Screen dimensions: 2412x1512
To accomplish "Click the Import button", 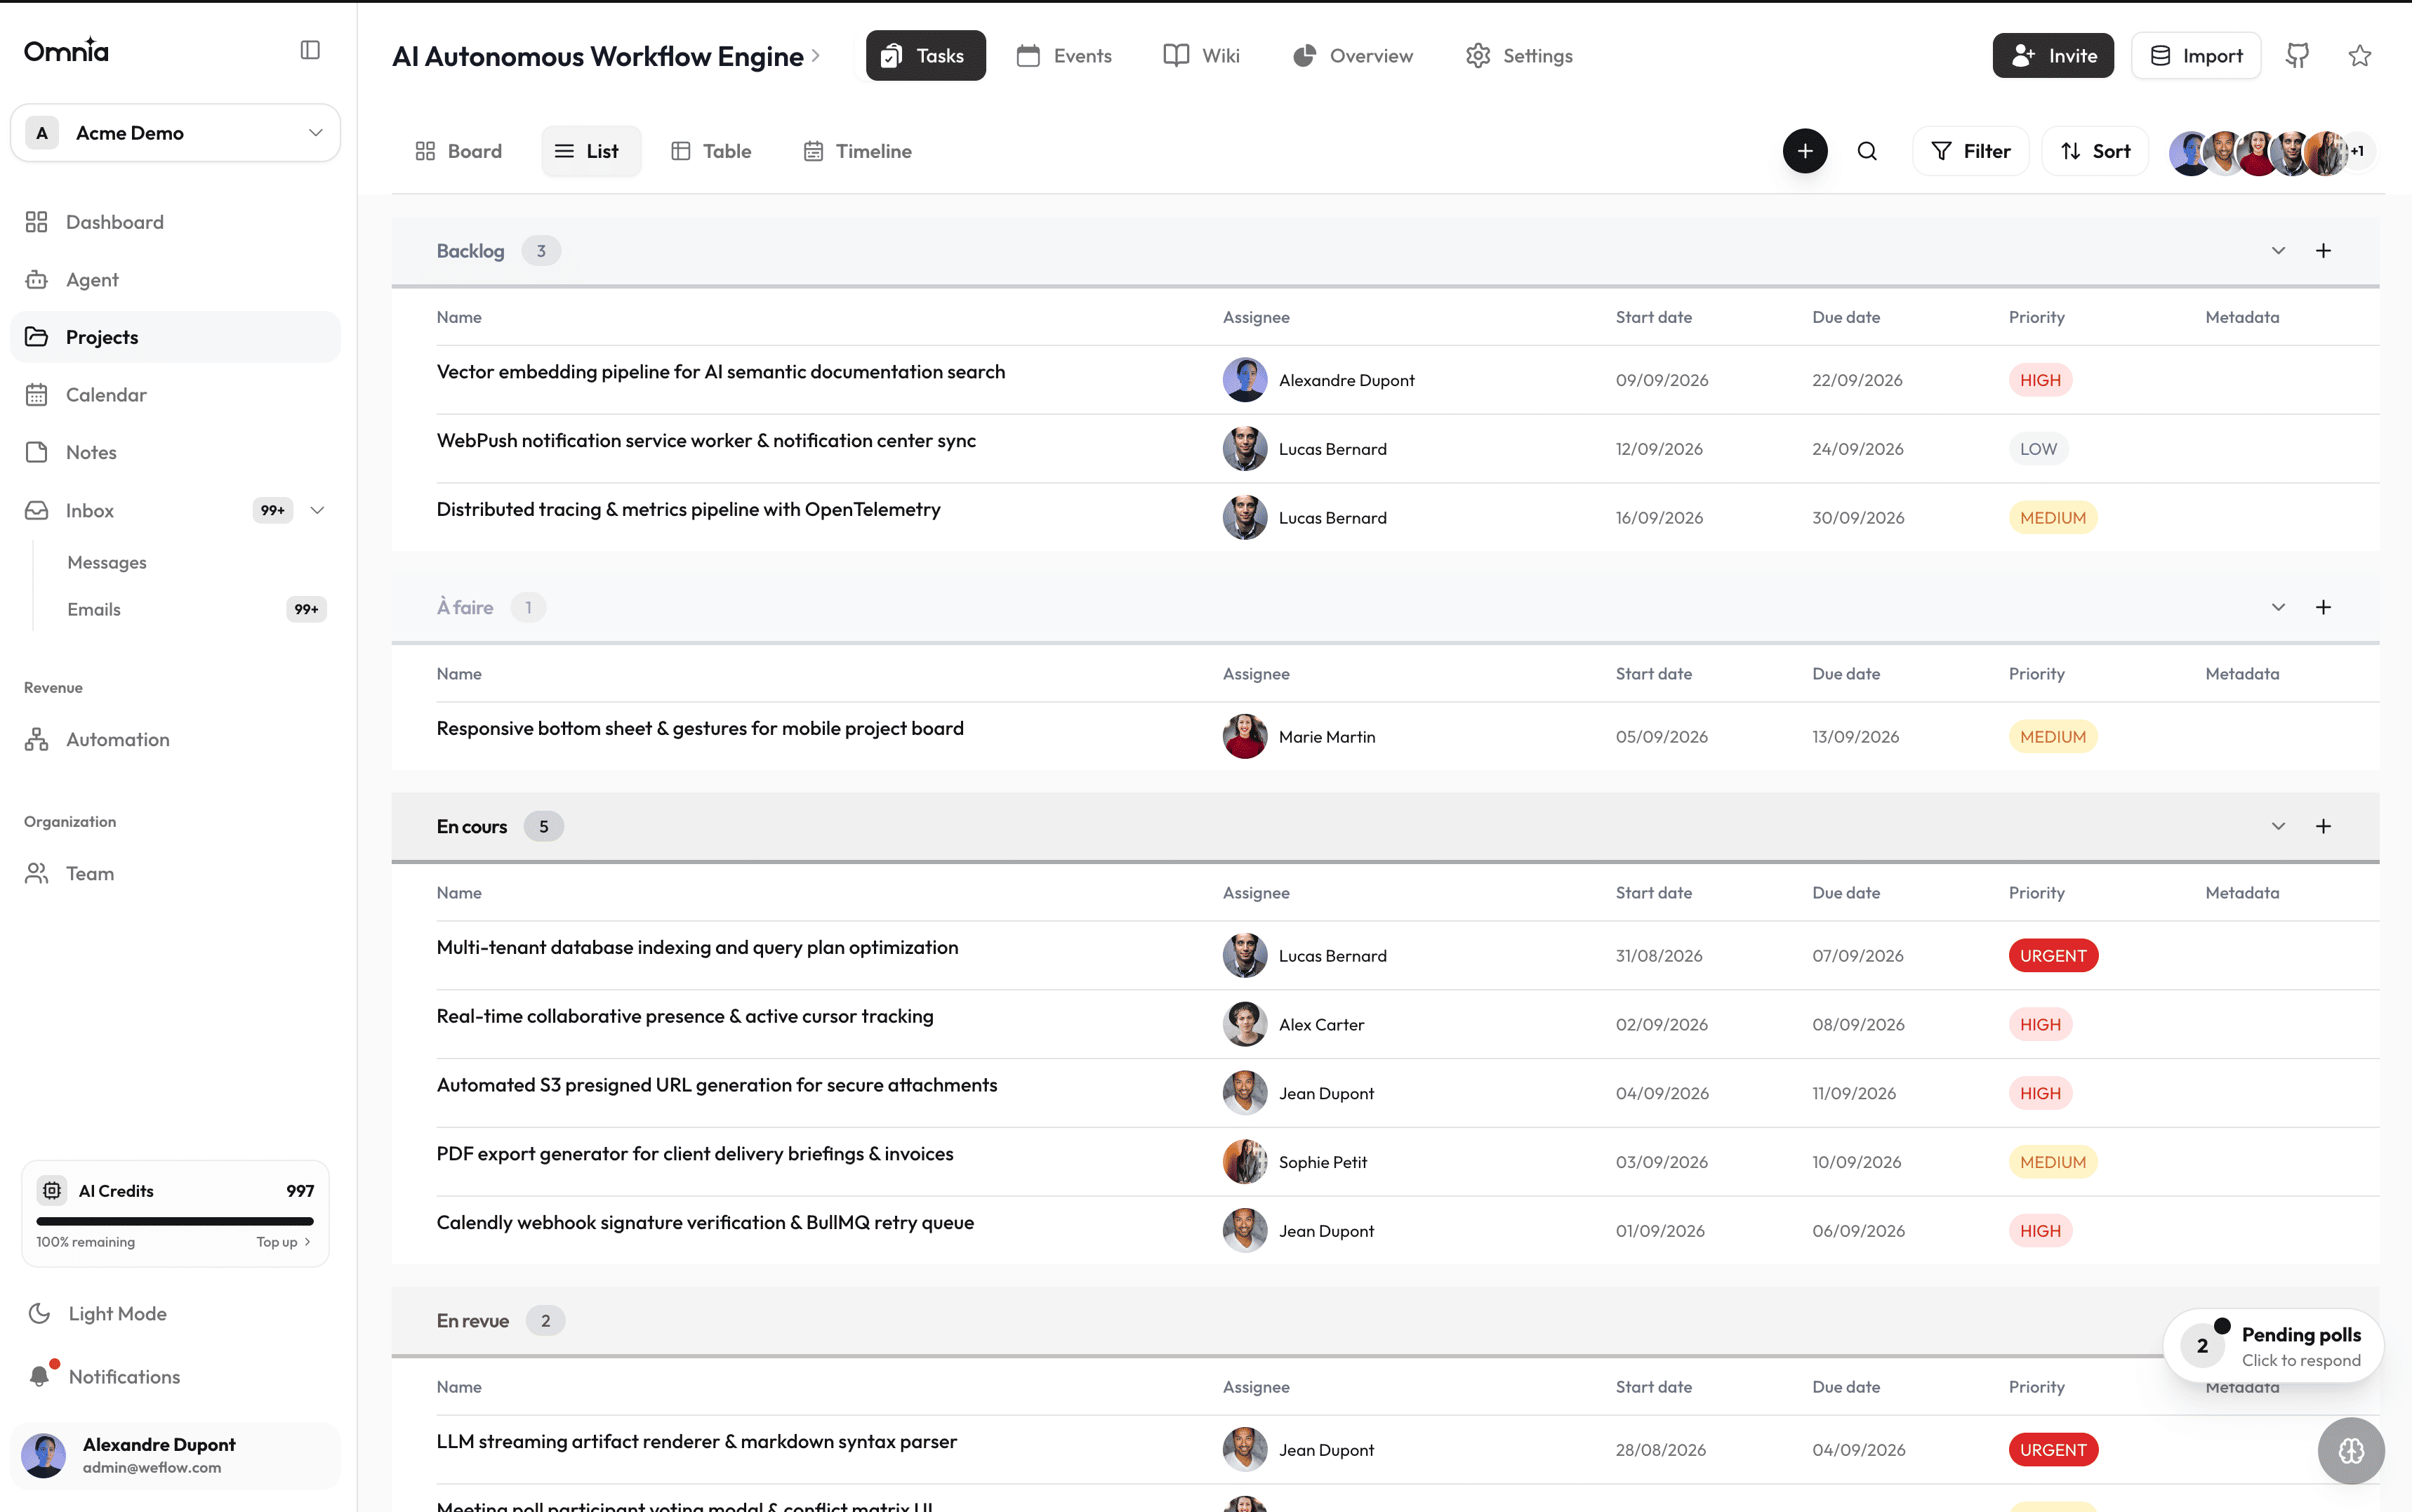I will pos(2196,56).
